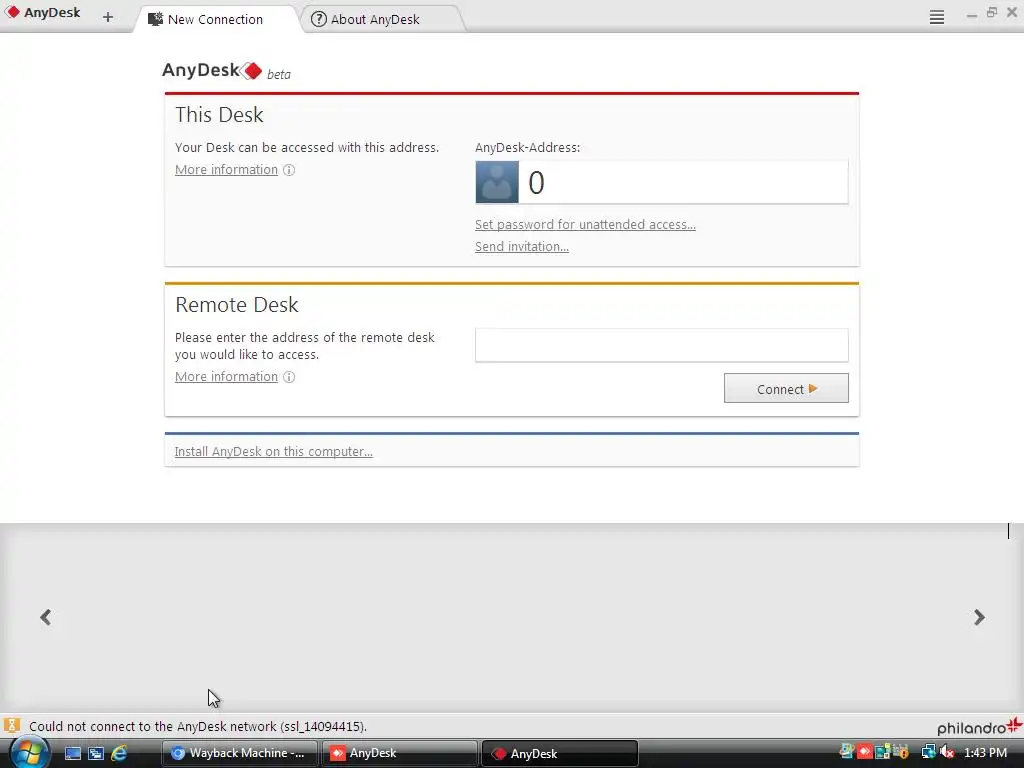This screenshot has height=768, width=1024.
Task: Click the network tray icon
Action: coord(928,752)
